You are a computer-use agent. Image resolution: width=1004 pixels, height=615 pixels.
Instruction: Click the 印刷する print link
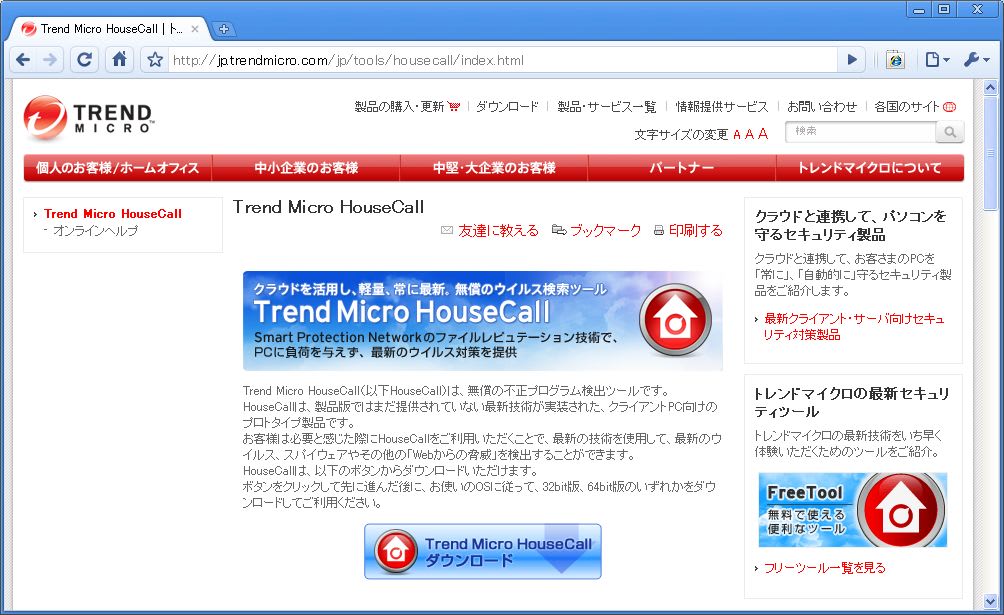coord(695,230)
